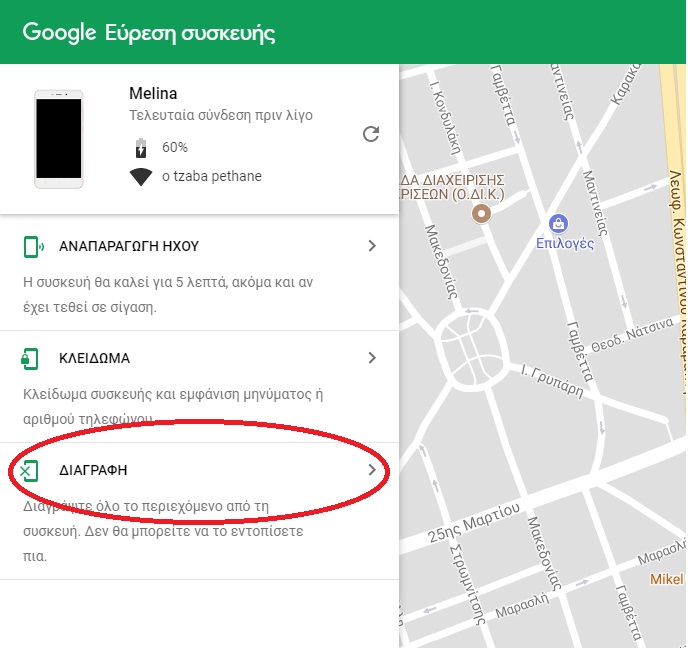This screenshot has width=688, height=648.
Task: Click the lock device icon
Action: (30, 358)
